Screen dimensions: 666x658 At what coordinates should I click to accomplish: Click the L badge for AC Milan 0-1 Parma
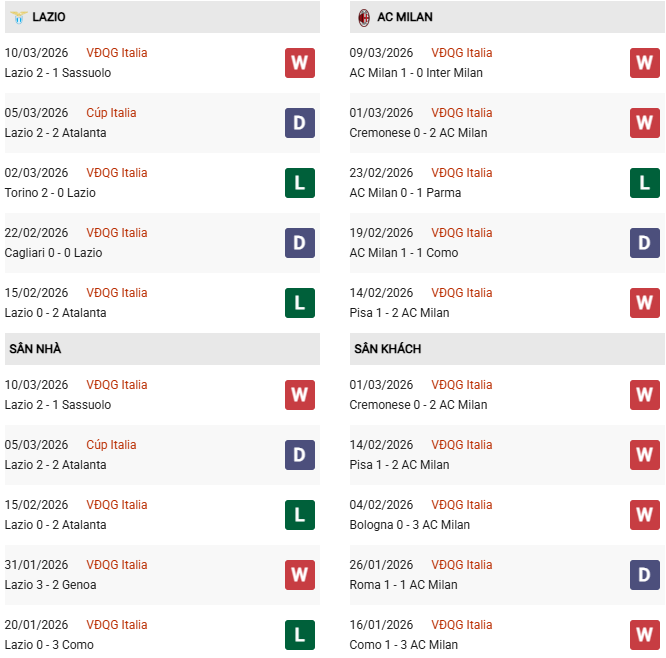(644, 183)
